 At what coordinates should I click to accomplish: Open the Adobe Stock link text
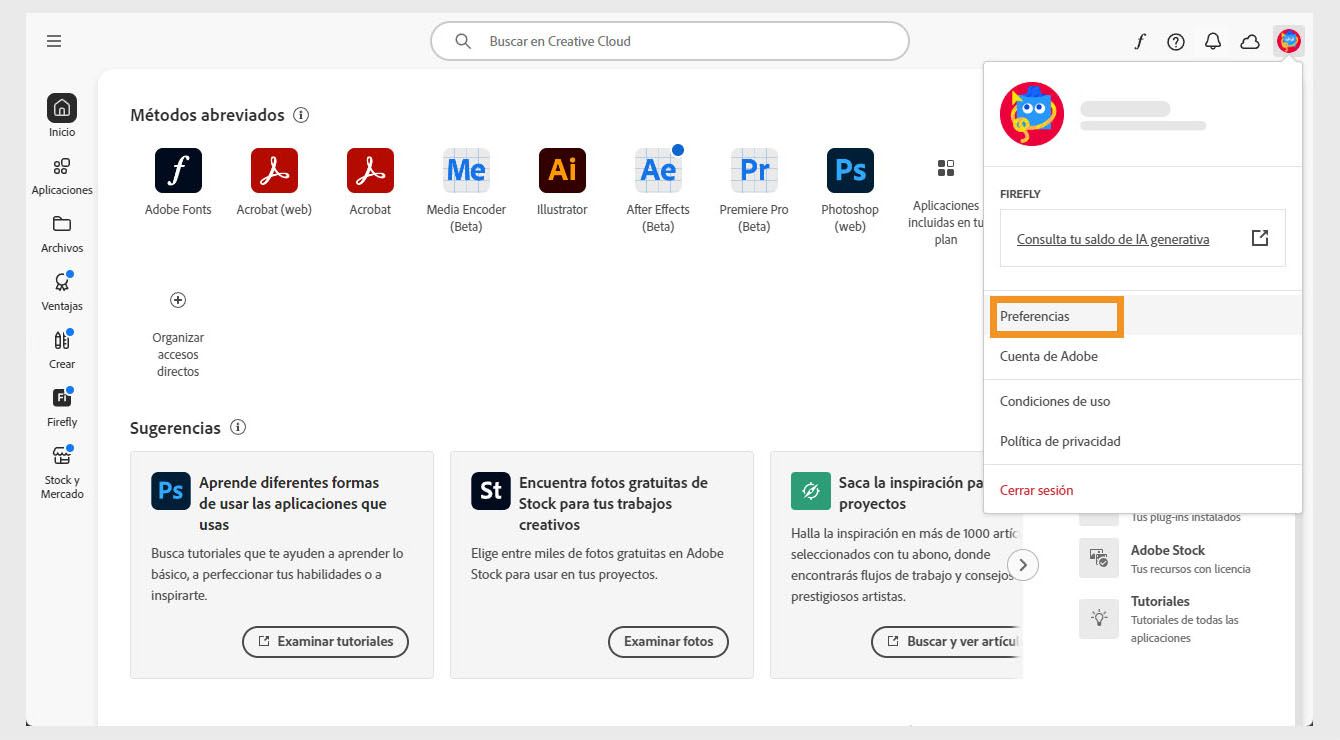1168,550
